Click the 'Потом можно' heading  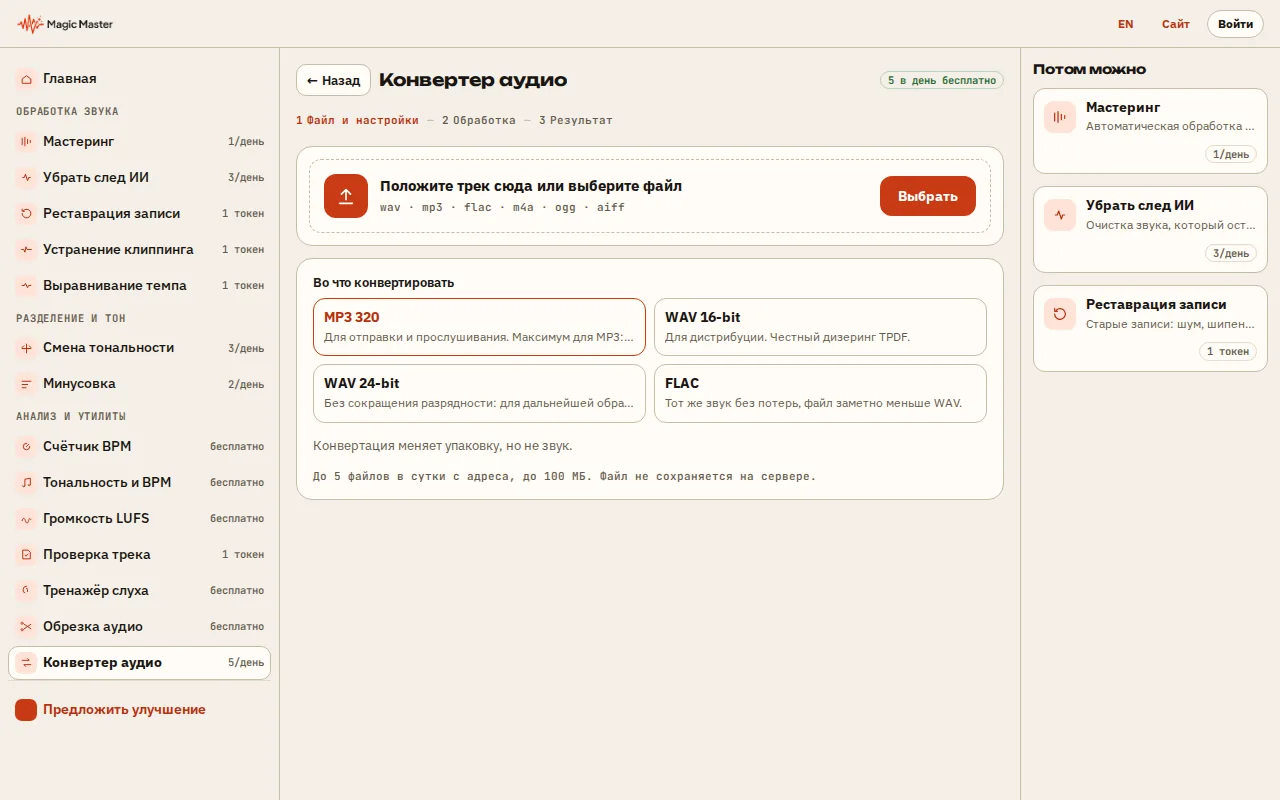pyautogui.click(x=1089, y=69)
